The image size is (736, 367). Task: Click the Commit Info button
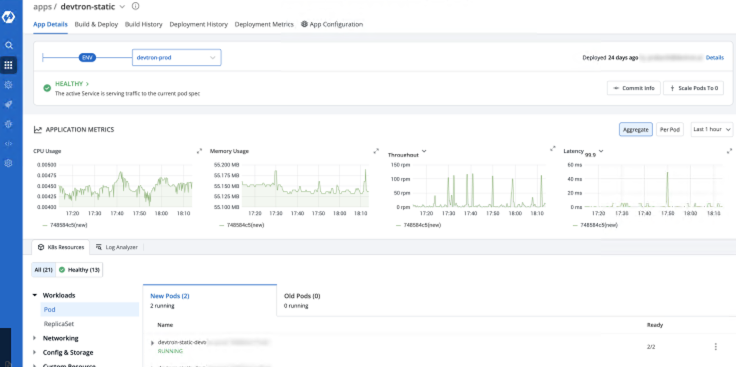pyautogui.click(x=634, y=88)
